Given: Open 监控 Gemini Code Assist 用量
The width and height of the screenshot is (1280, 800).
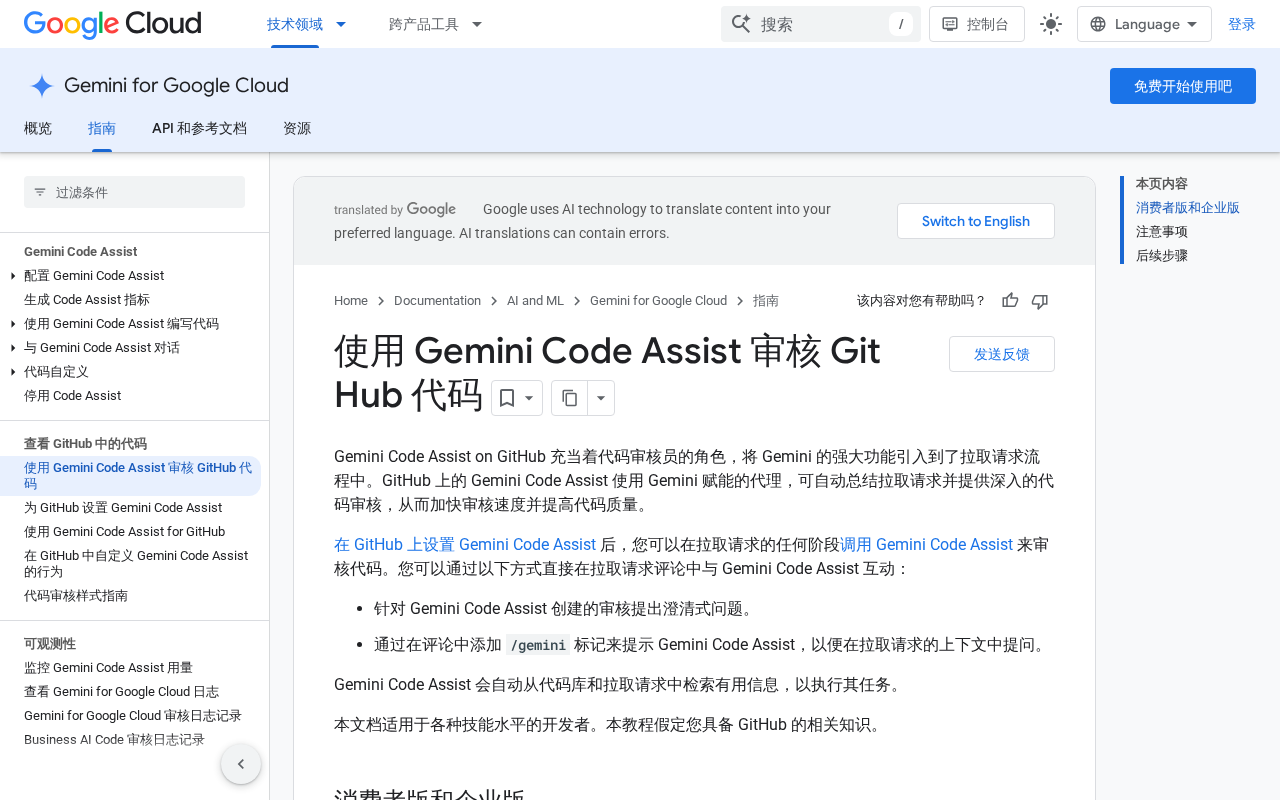Looking at the screenshot, I should (x=108, y=668).
